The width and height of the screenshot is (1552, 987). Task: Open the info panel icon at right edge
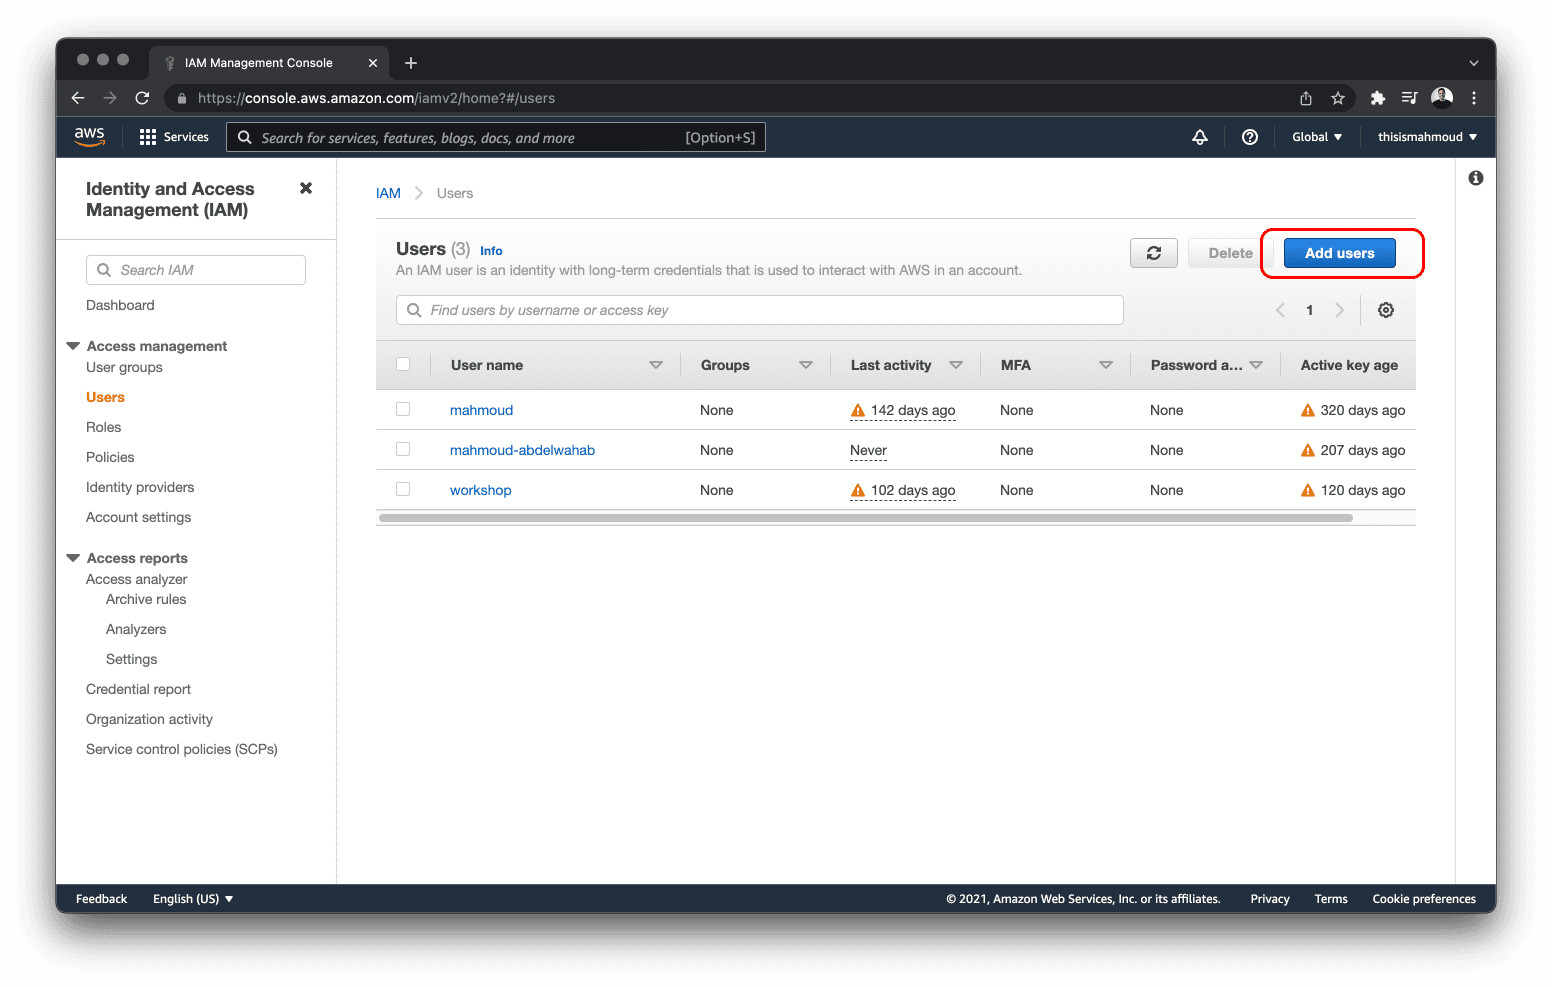tap(1475, 178)
